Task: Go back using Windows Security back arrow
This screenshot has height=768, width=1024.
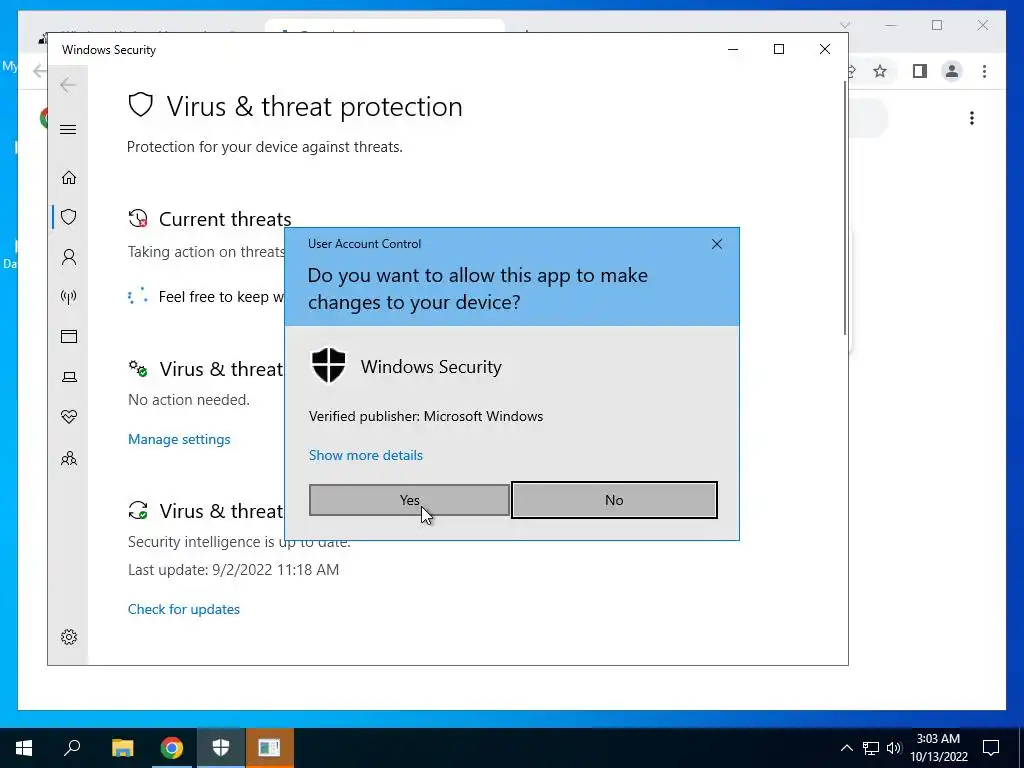Action: (68, 85)
